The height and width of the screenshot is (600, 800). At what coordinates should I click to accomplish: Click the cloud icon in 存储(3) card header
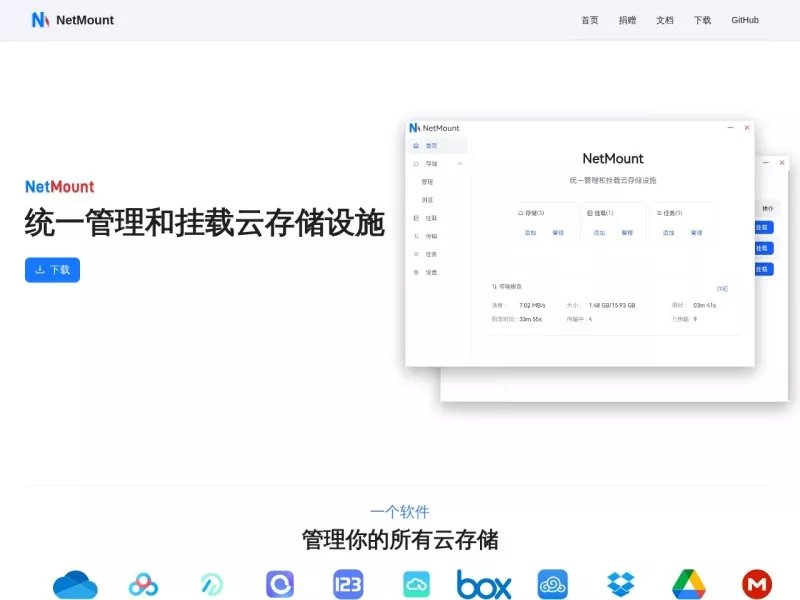520,213
